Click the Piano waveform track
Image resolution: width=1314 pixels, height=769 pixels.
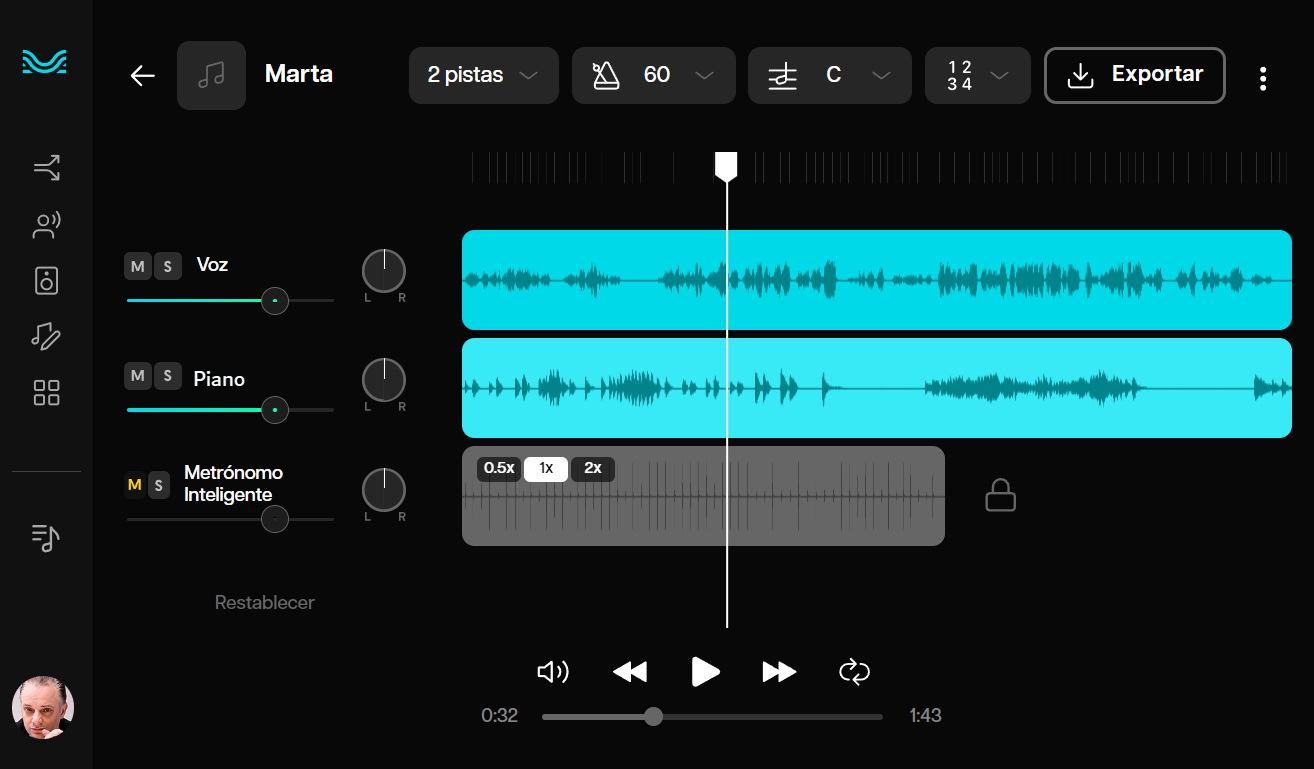pos(877,388)
